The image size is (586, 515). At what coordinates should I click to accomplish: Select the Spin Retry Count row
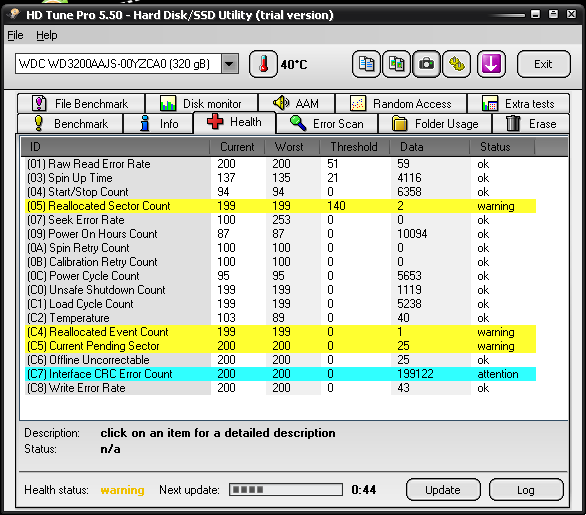point(280,248)
